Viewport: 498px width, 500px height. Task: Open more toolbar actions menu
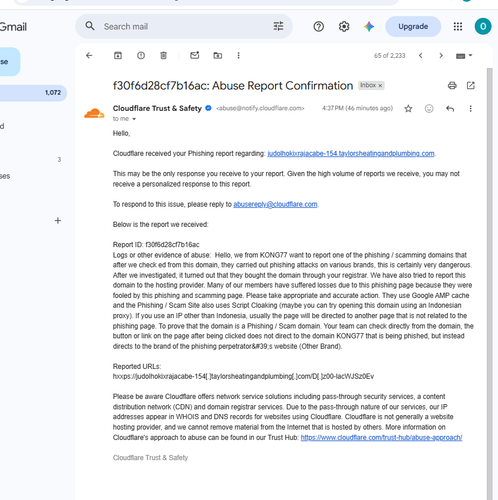click(x=238, y=56)
